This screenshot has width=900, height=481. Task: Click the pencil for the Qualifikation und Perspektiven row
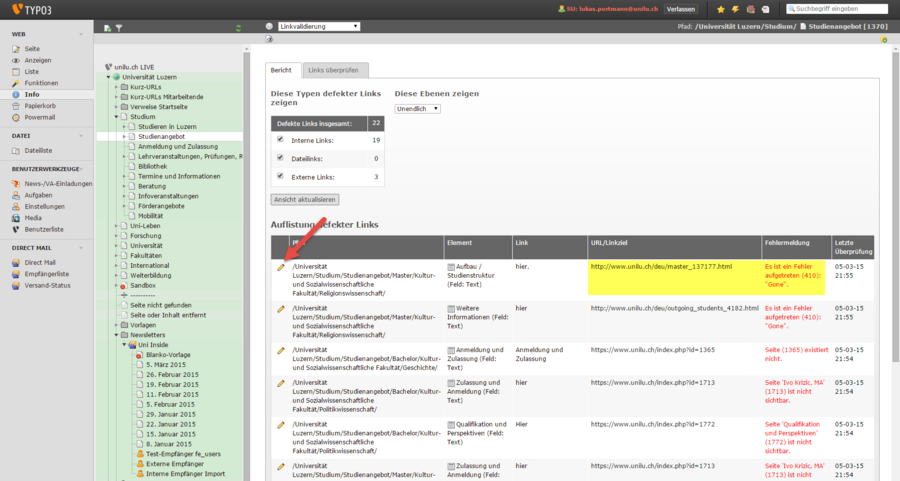[281, 425]
